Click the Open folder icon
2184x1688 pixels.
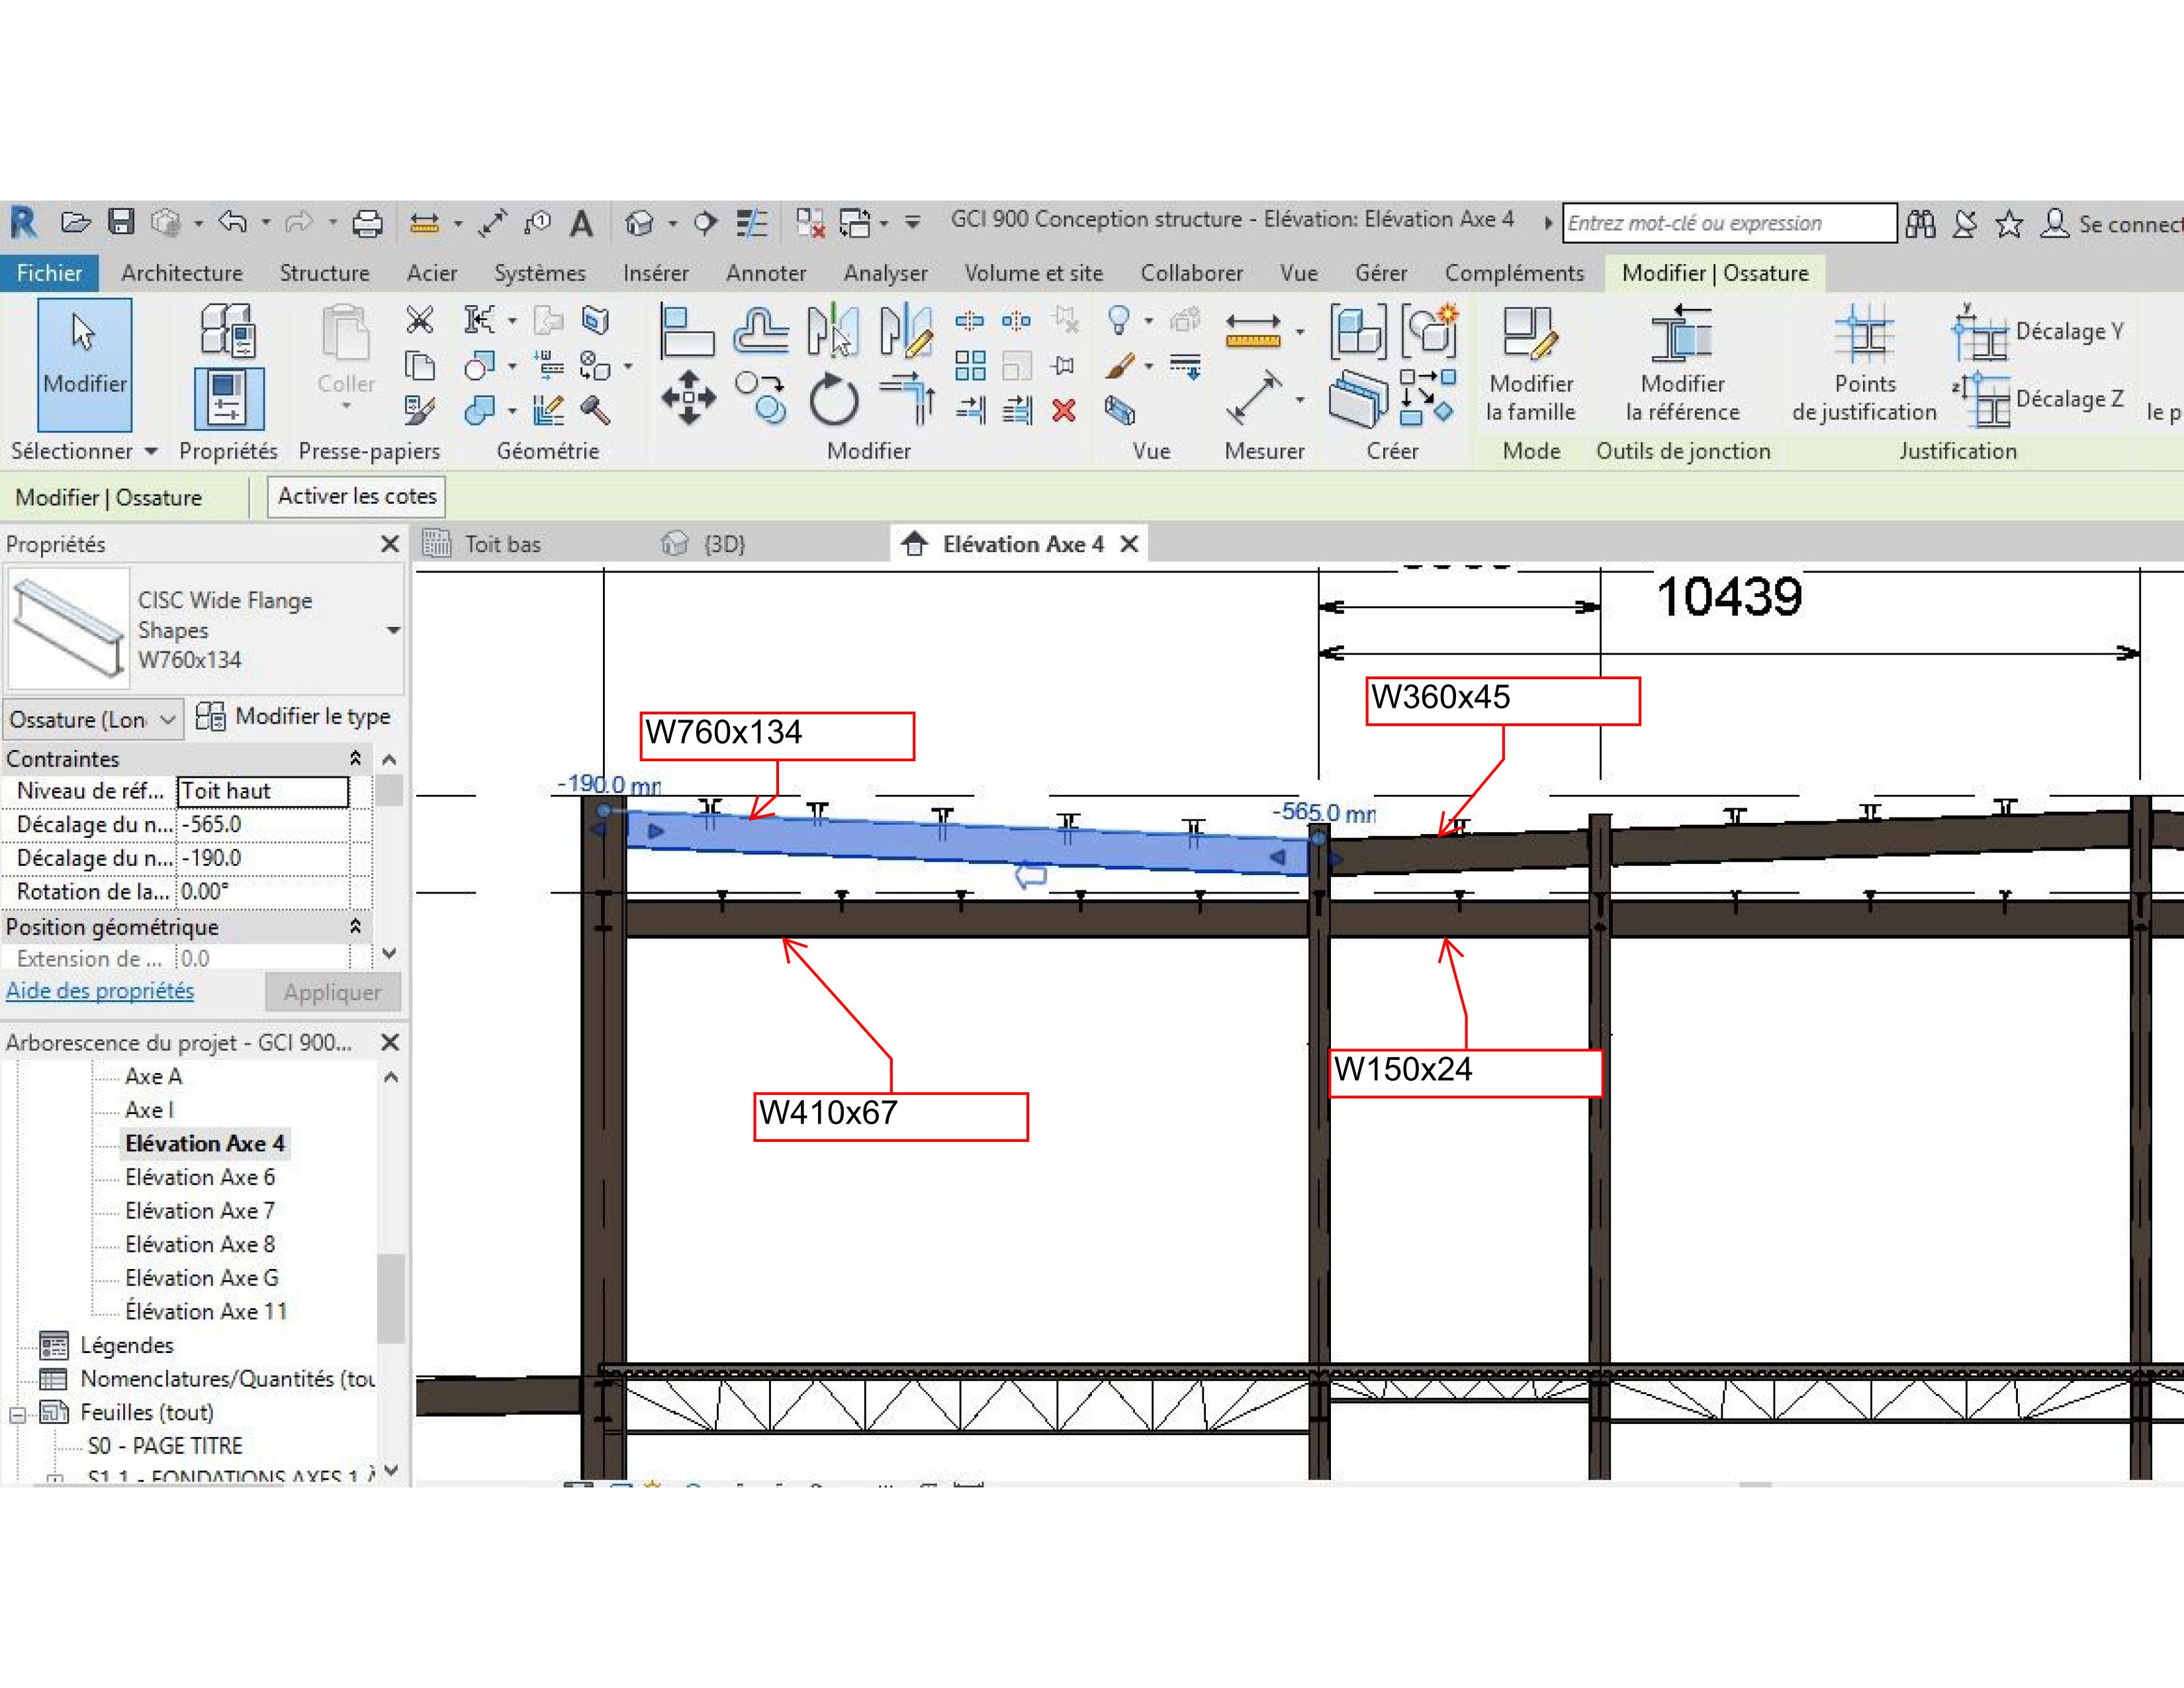pos(75,222)
